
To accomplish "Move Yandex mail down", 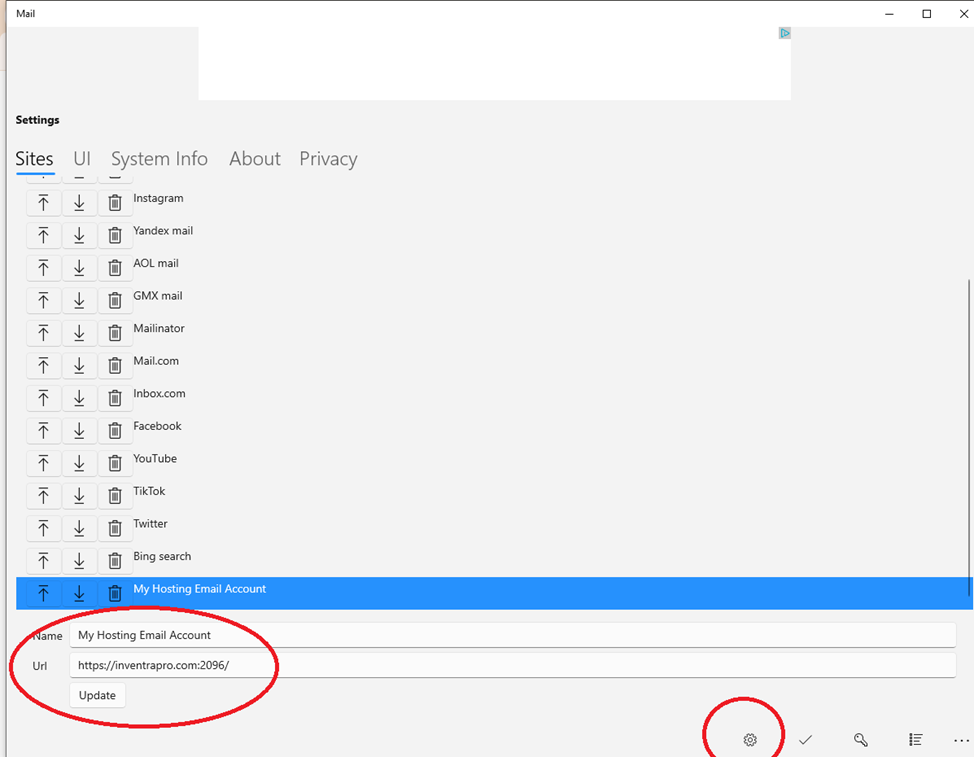I will [x=79, y=235].
